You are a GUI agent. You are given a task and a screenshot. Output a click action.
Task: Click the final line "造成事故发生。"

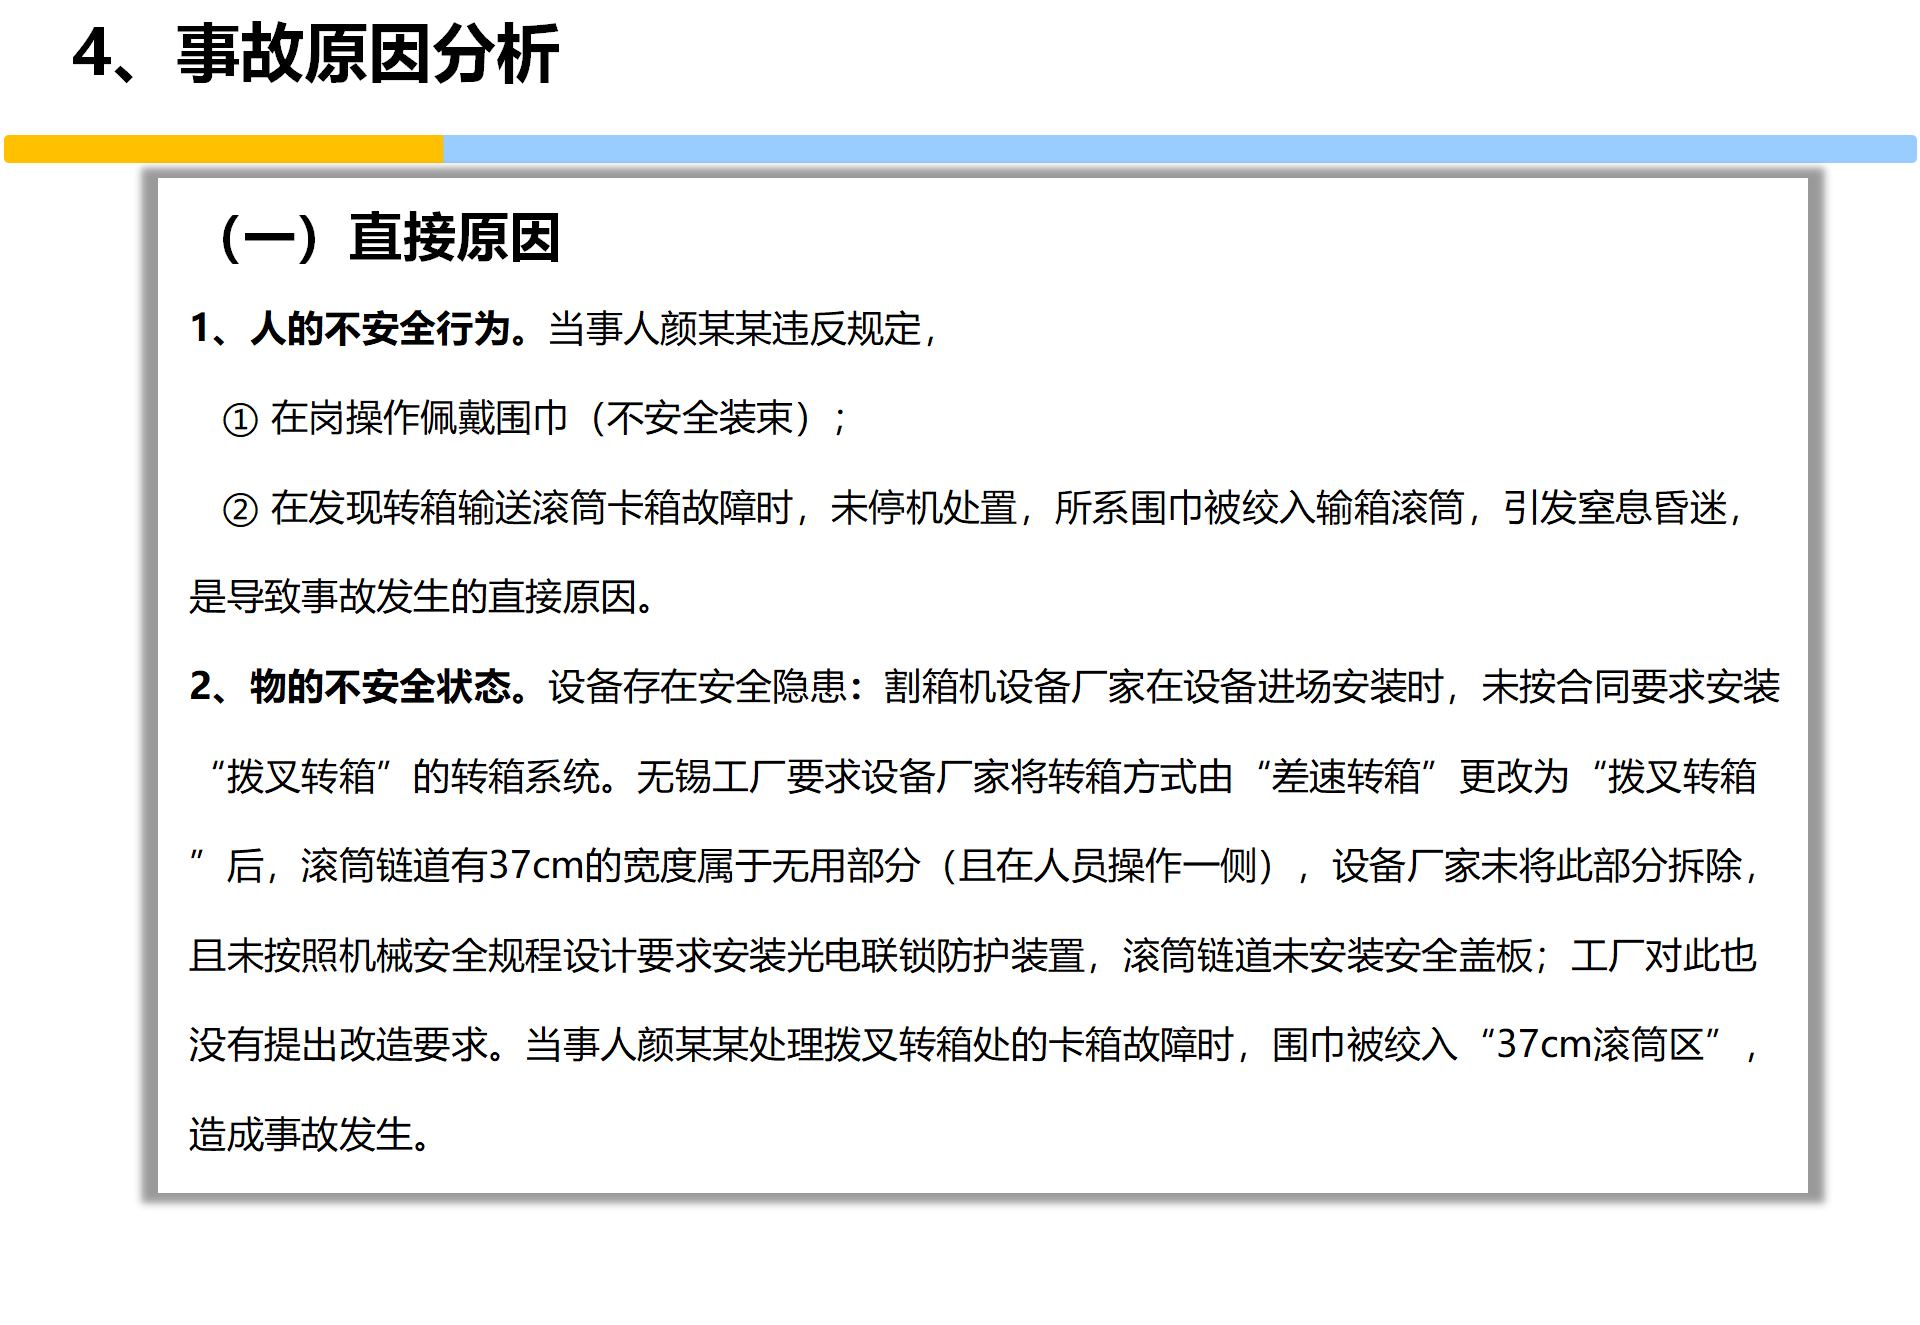click(x=310, y=1135)
